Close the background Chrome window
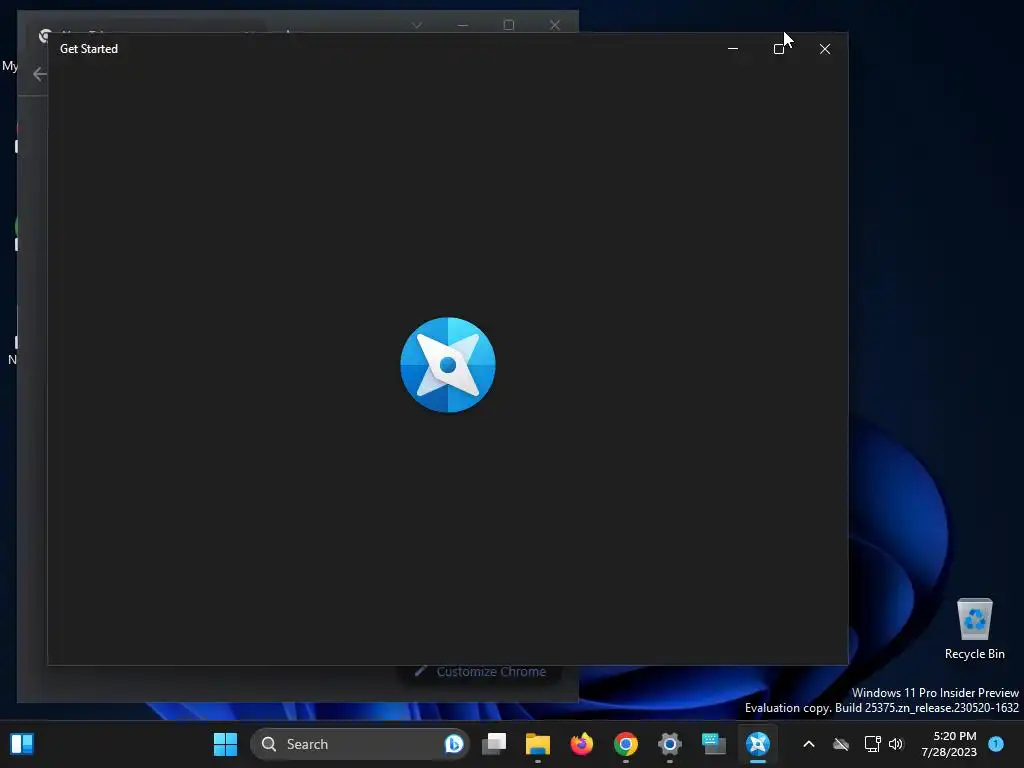This screenshot has height=768, width=1024. coord(554,25)
